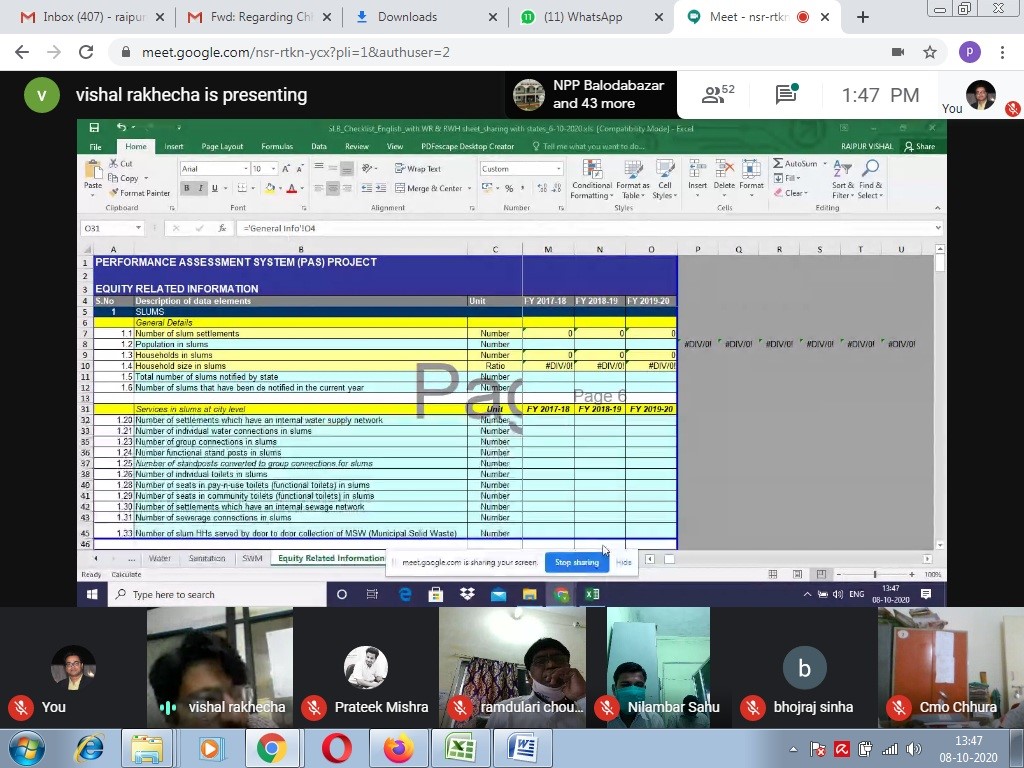Open the Formulas ribbon tab
This screenshot has height=768, width=1024.
coord(277,147)
